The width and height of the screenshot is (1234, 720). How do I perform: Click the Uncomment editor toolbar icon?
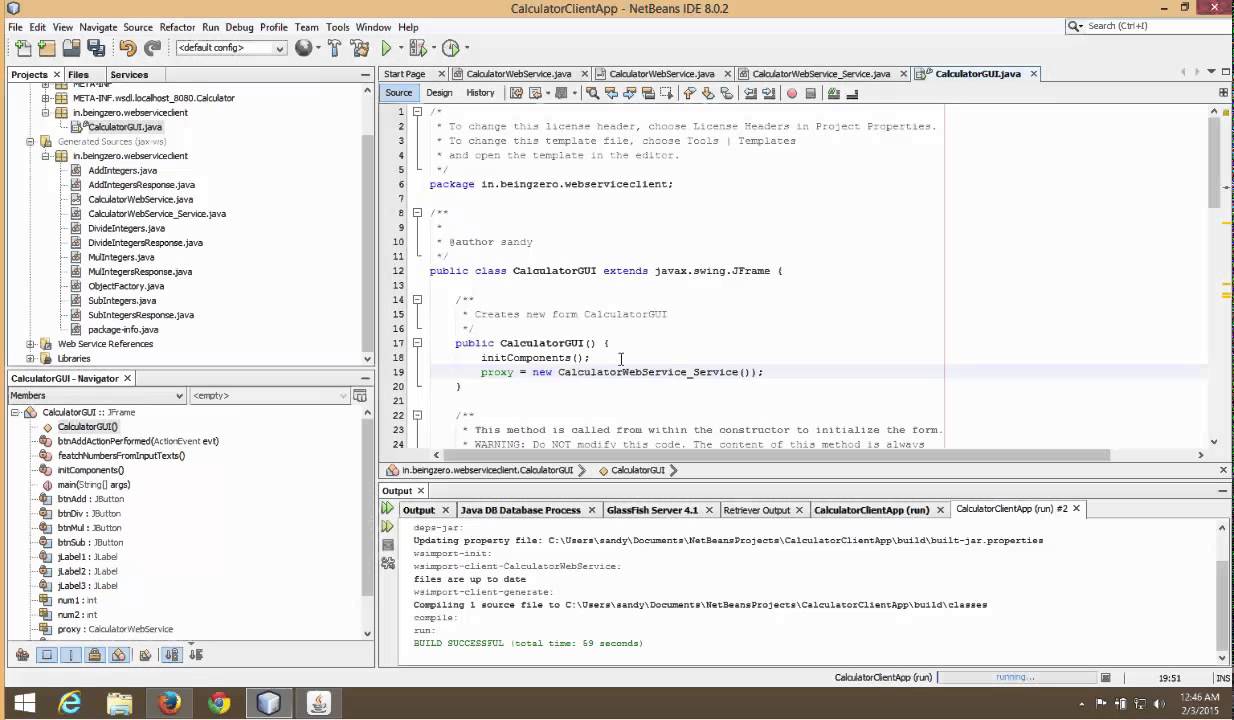click(x=852, y=93)
